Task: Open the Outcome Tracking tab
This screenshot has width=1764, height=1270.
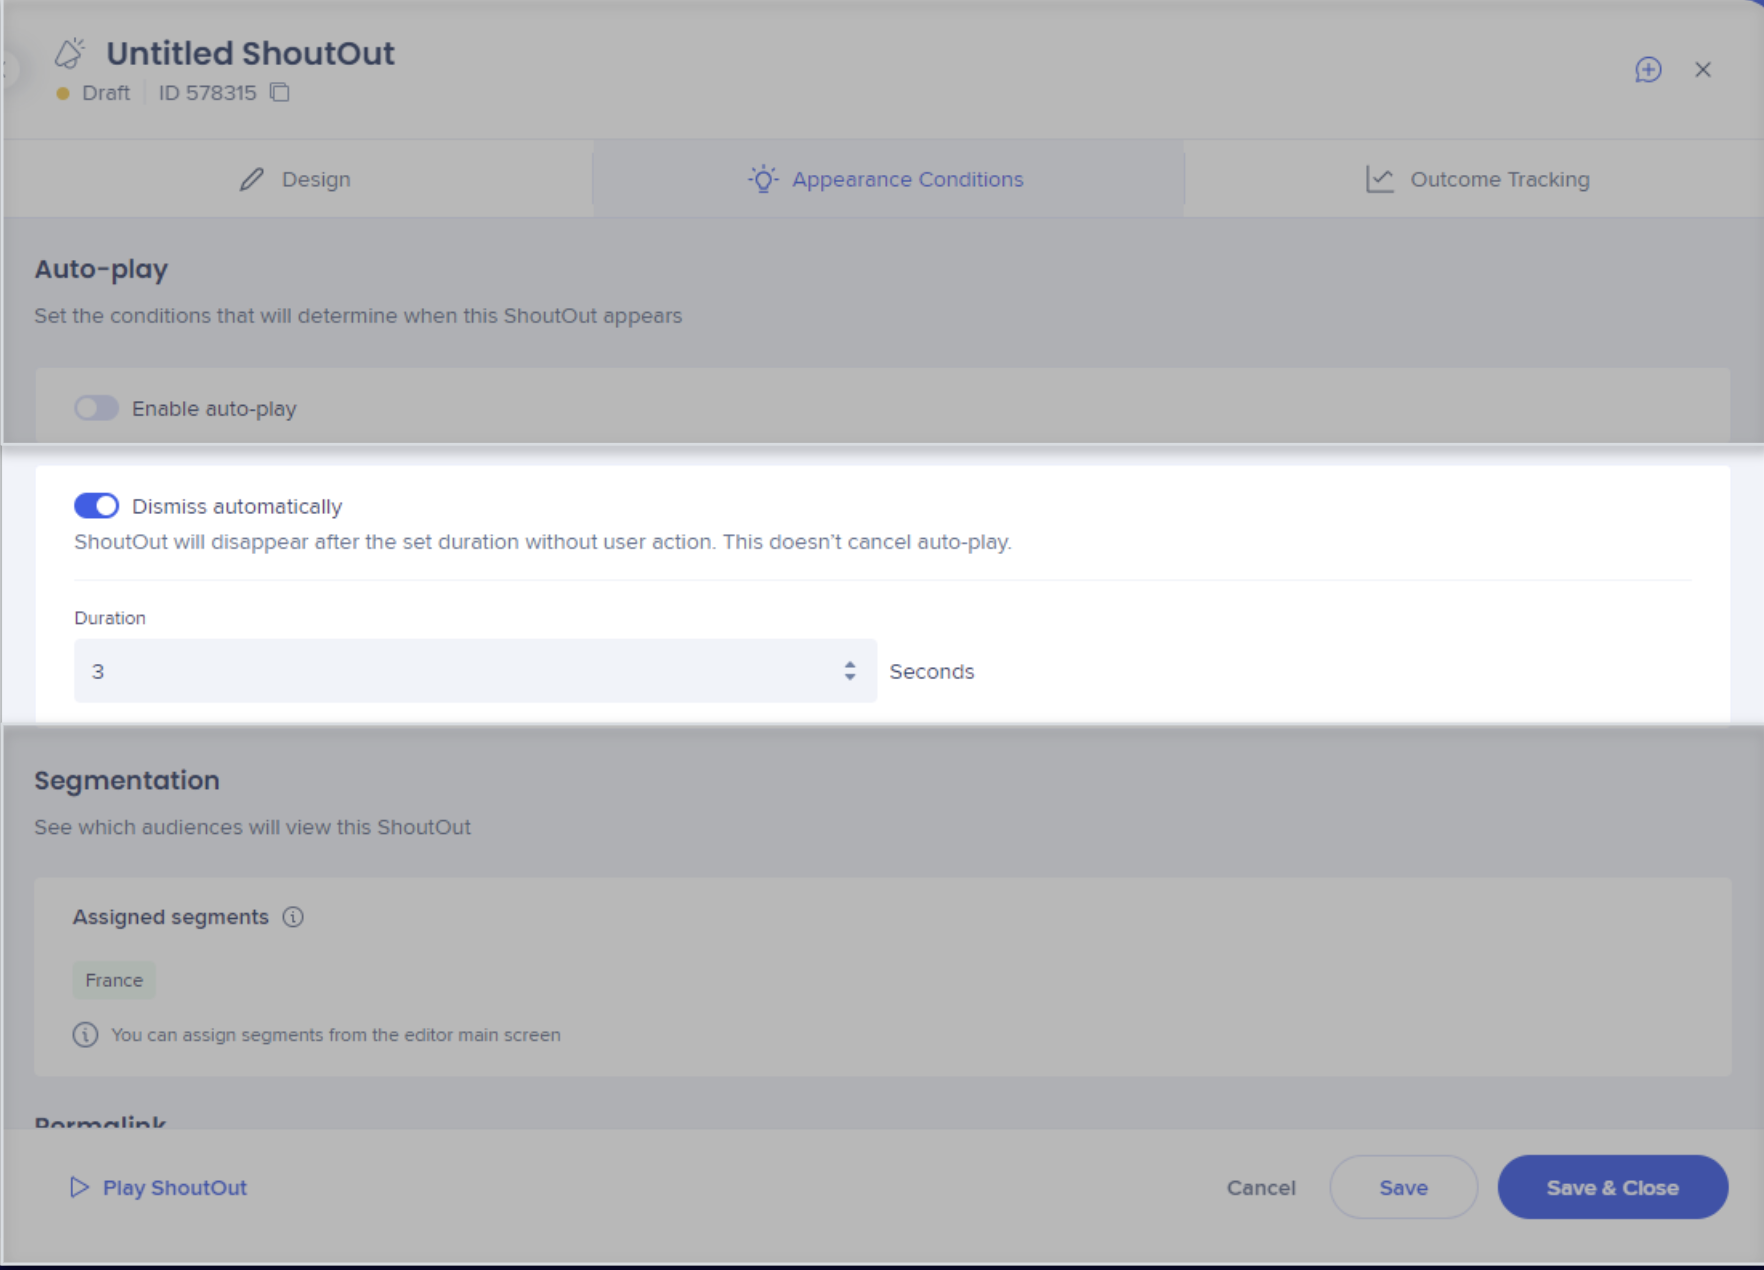Action: click(1476, 180)
